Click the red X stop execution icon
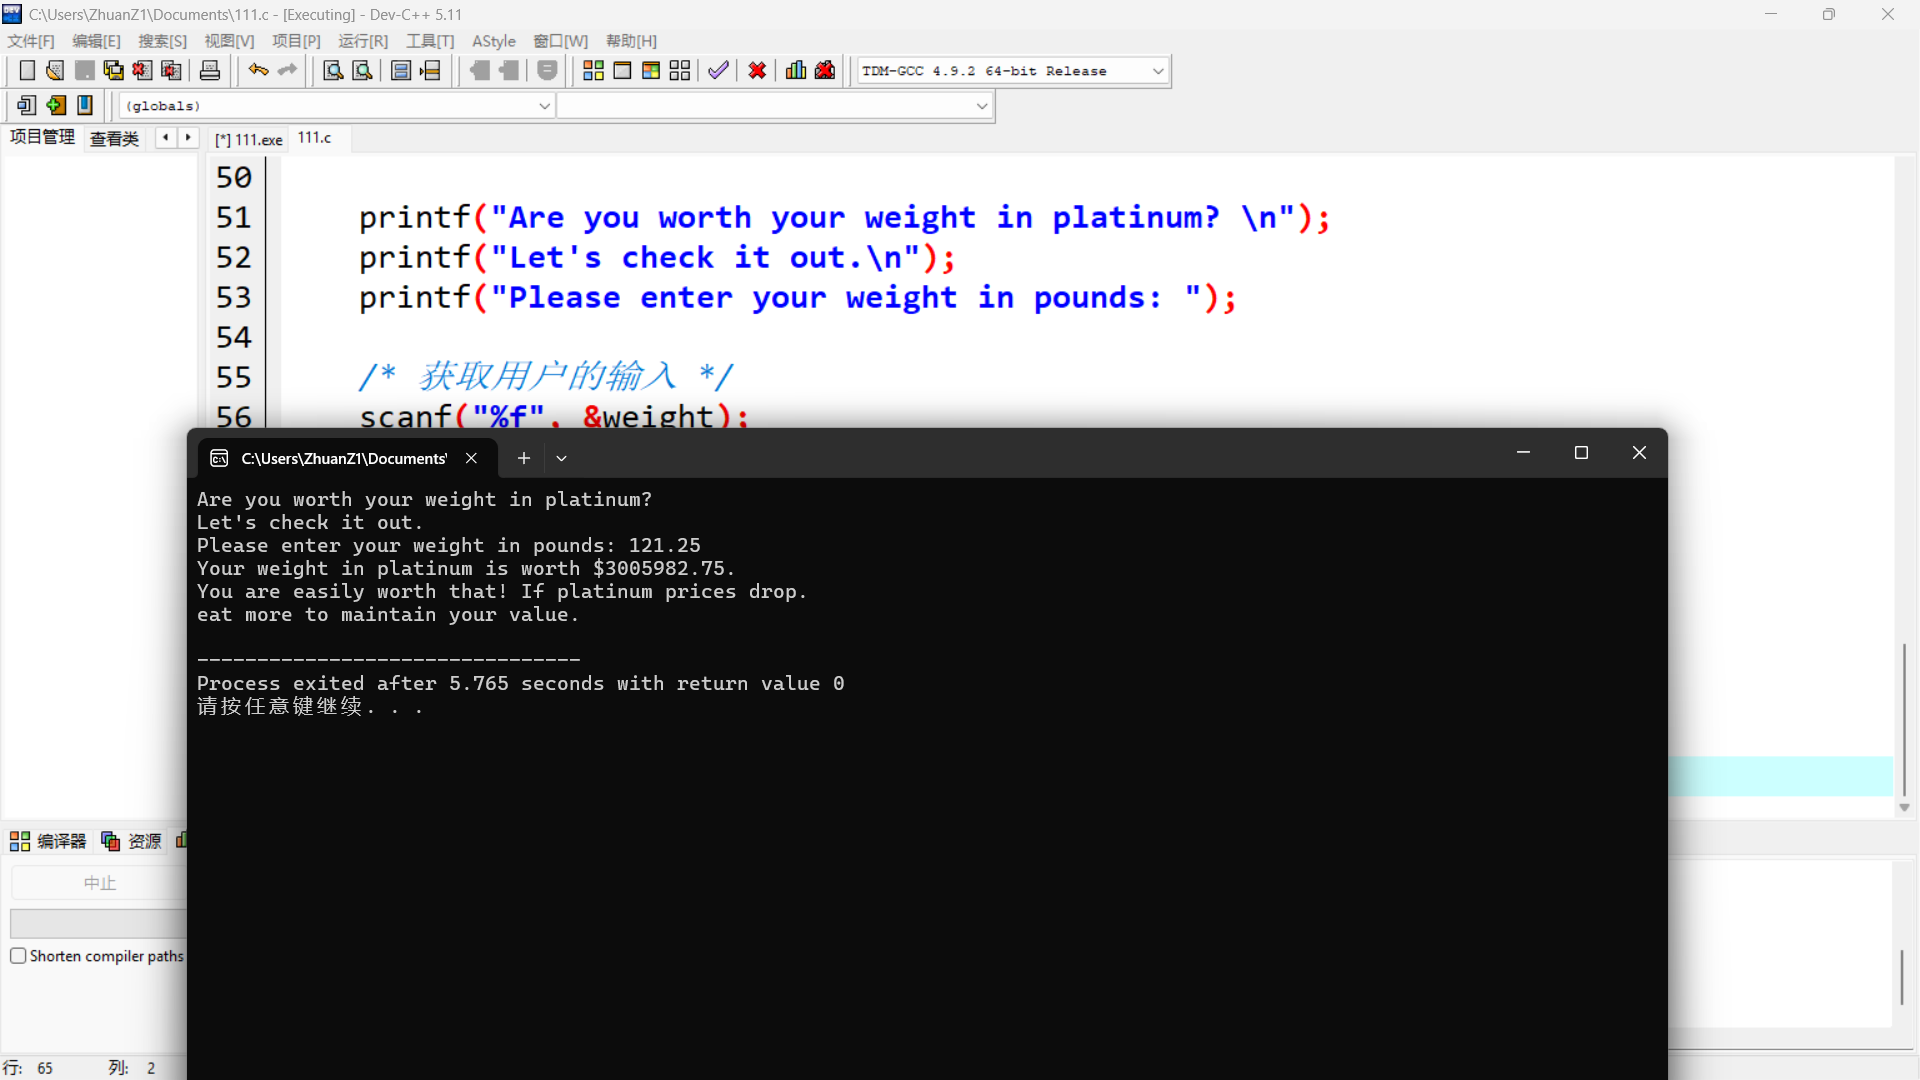 [x=757, y=70]
